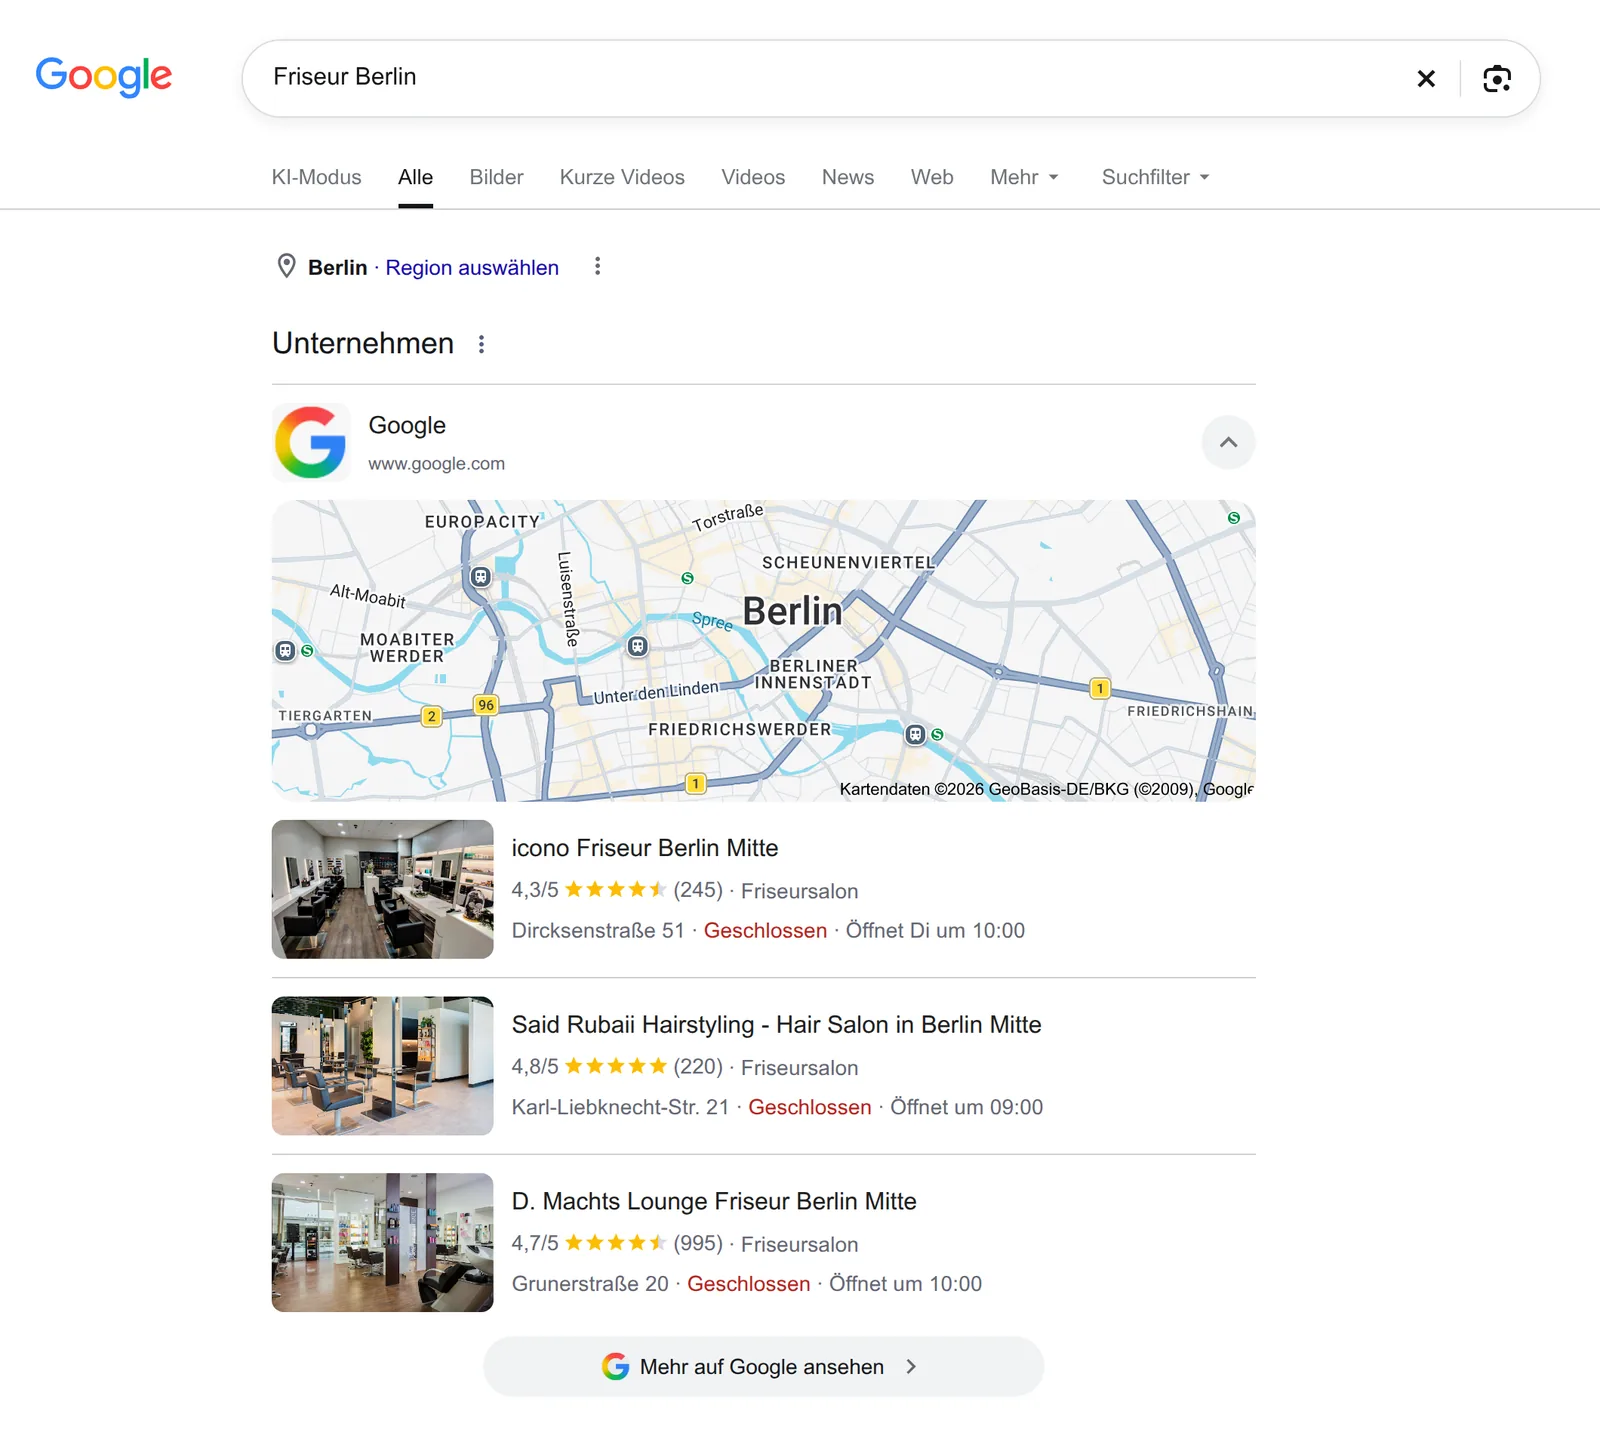The height and width of the screenshot is (1451, 1600).
Task: Click the S-Bahn icon near Scheunenviertel
Action: coord(687,578)
